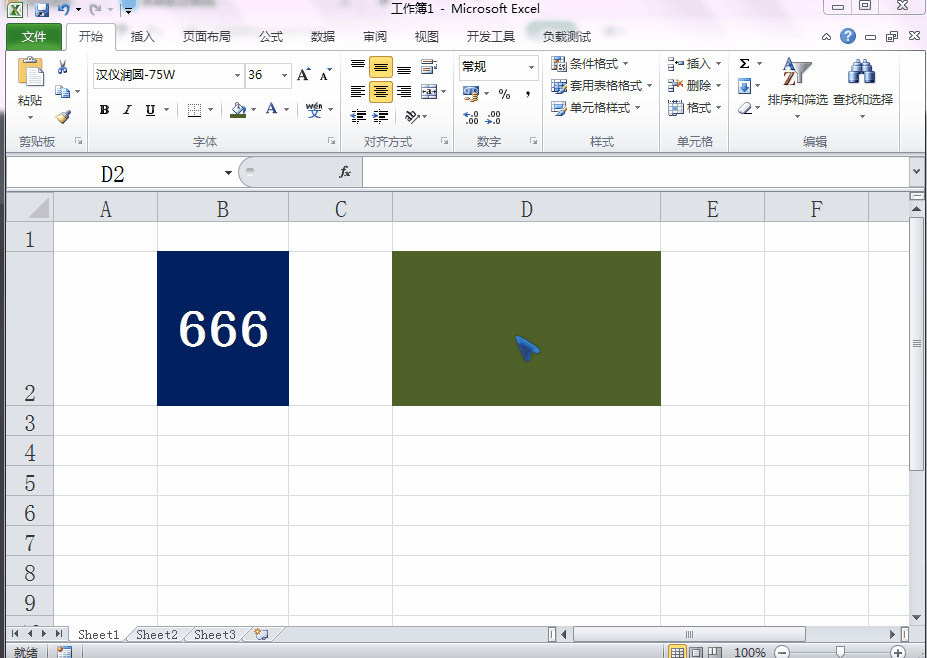Click the Paste clipboard icon
This screenshot has height=658, width=927.
tap(30, 72)
